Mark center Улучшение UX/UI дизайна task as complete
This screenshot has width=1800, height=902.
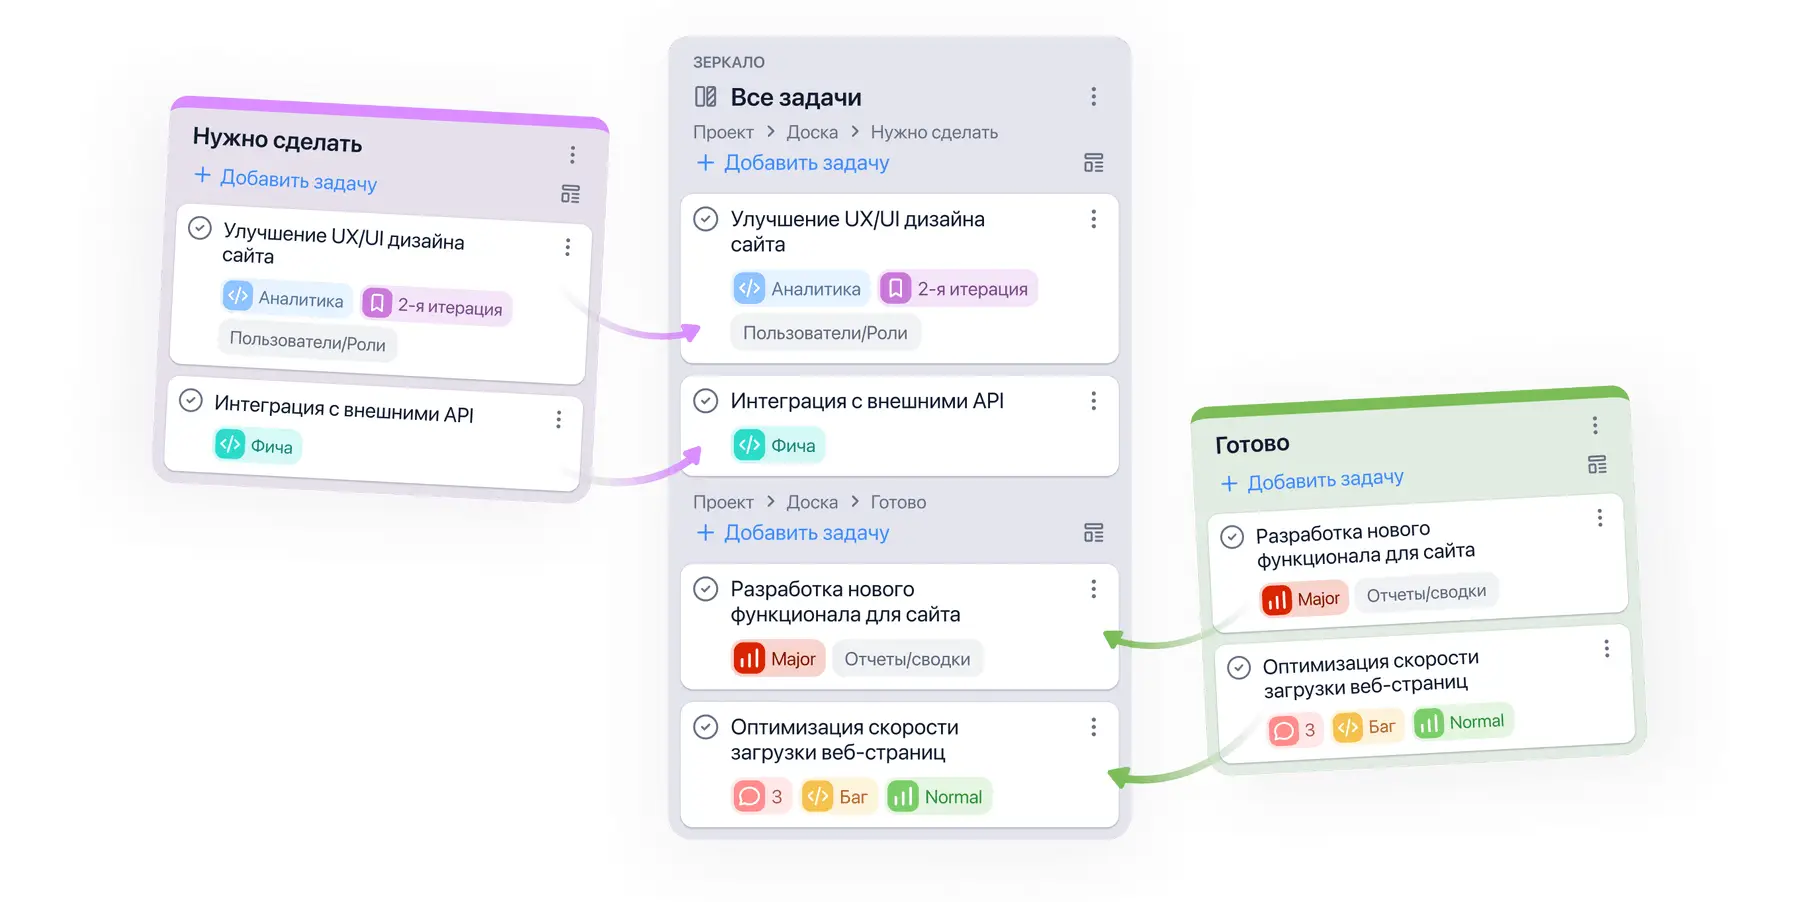(706, 219)
